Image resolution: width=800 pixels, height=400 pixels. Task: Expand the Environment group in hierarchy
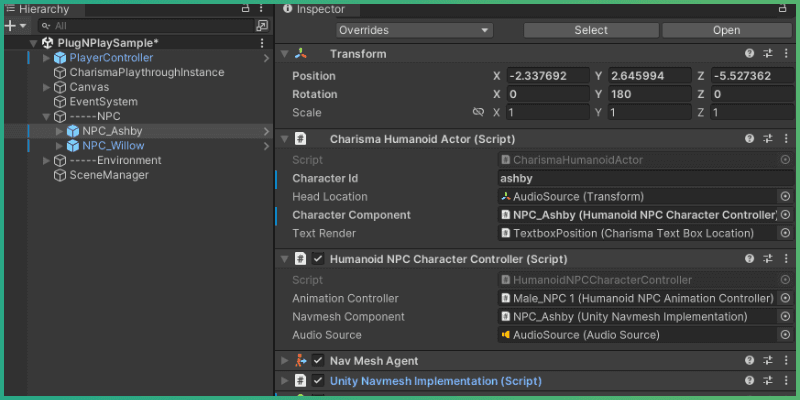click(x=47, y=161)
